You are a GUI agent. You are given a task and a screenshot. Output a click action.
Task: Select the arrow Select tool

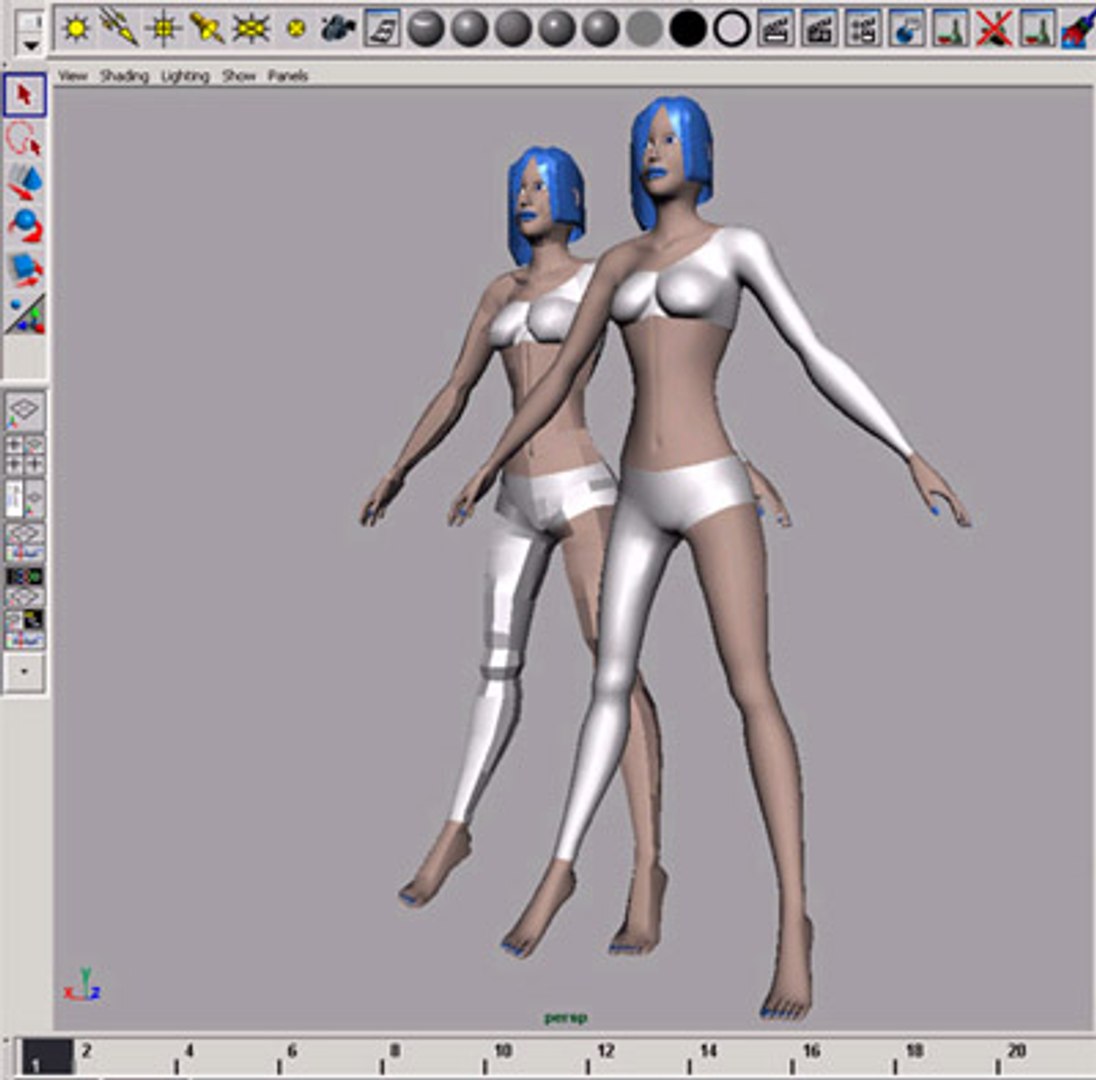coord(25,94)
